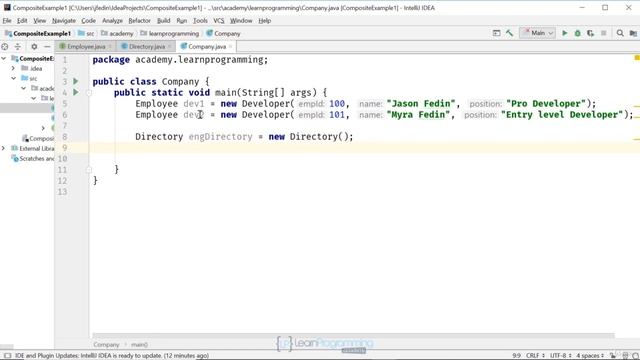Switch to the Directory.java tab

tap(146, 47)
